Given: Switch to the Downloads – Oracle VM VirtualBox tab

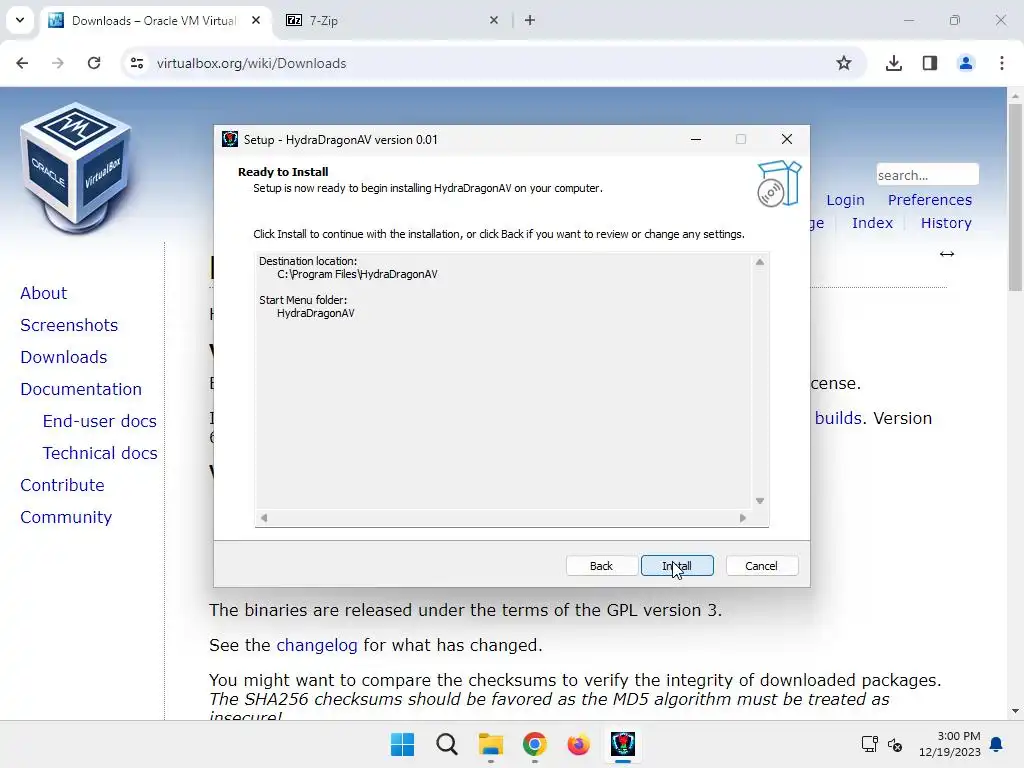Looking at the screenshot, I should pos(153,21).
